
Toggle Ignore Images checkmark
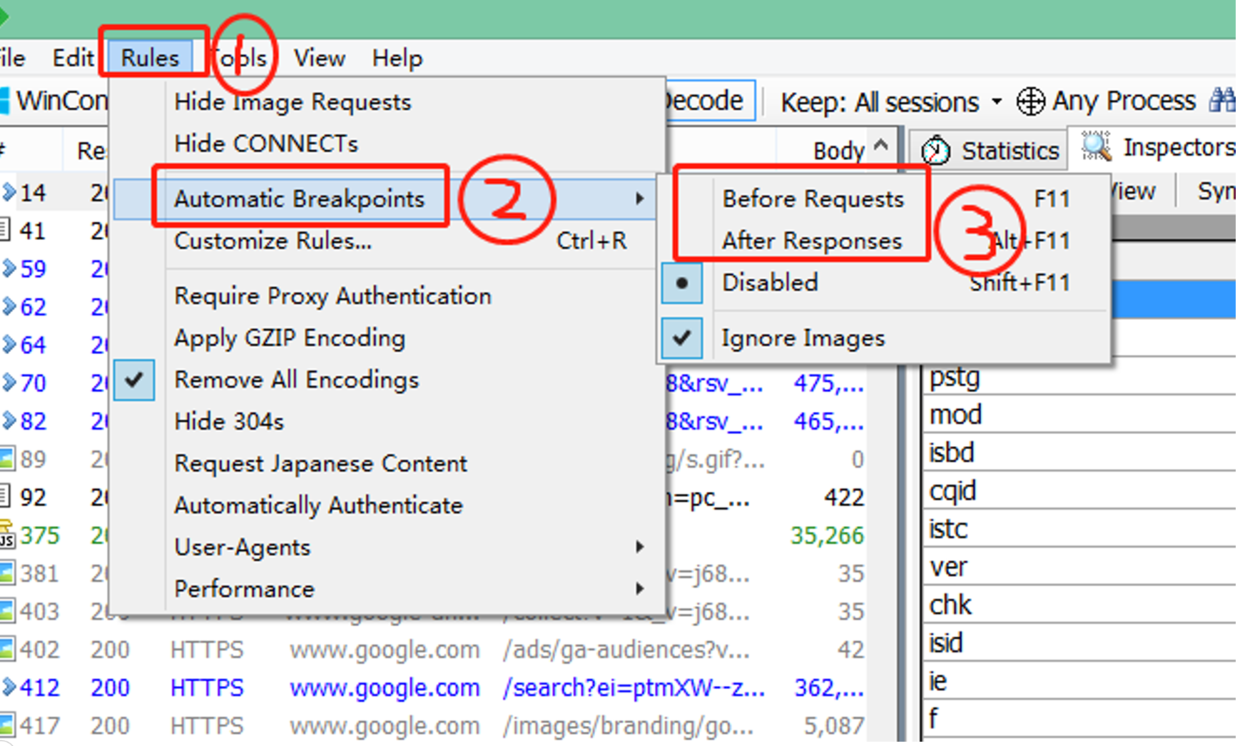(x=883, y=338)
